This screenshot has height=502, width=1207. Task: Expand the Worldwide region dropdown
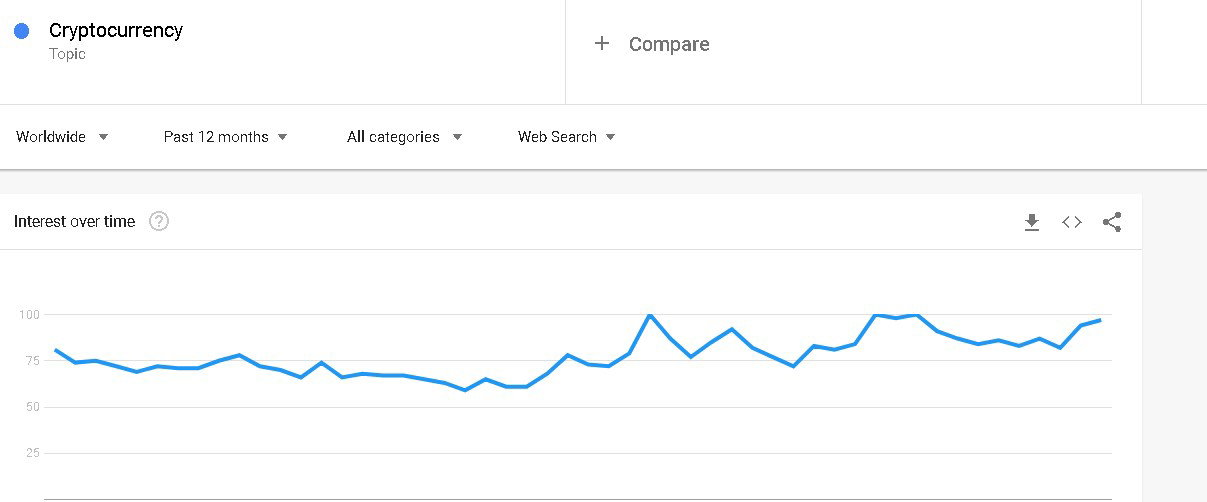coord(62,137)
